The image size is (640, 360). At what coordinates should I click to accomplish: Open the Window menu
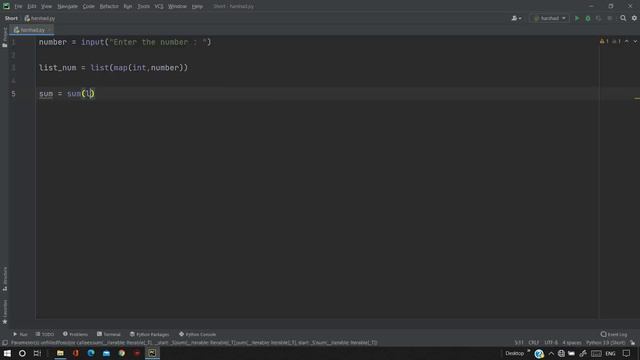pos(177,7)
